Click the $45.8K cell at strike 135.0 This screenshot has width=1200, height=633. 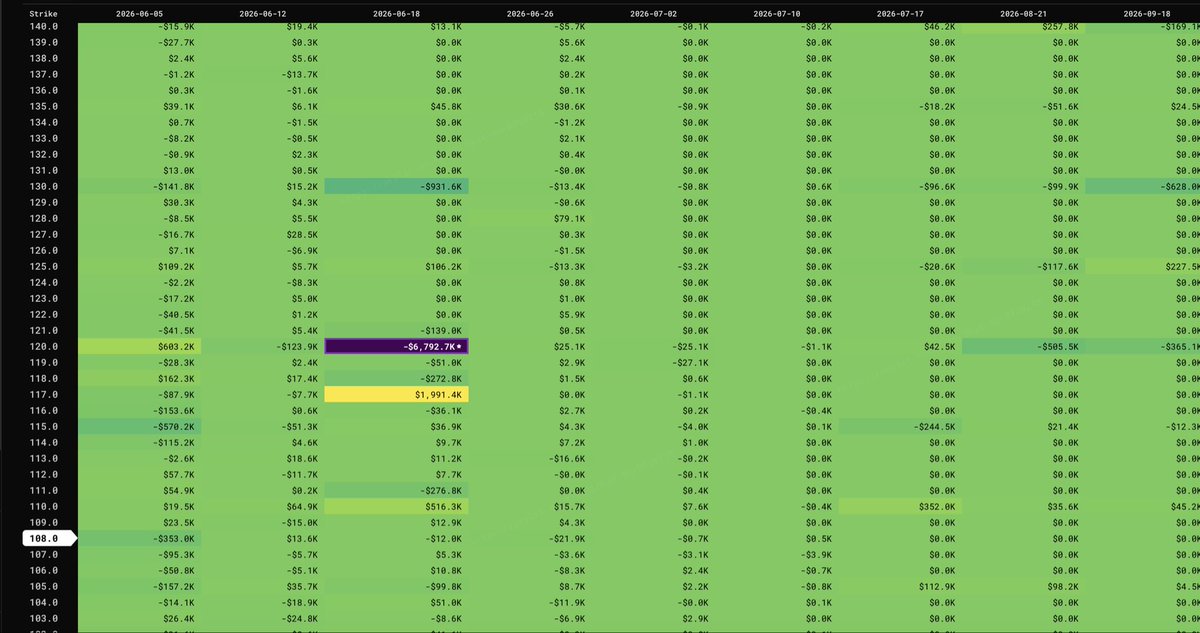[x=397, y=106]
